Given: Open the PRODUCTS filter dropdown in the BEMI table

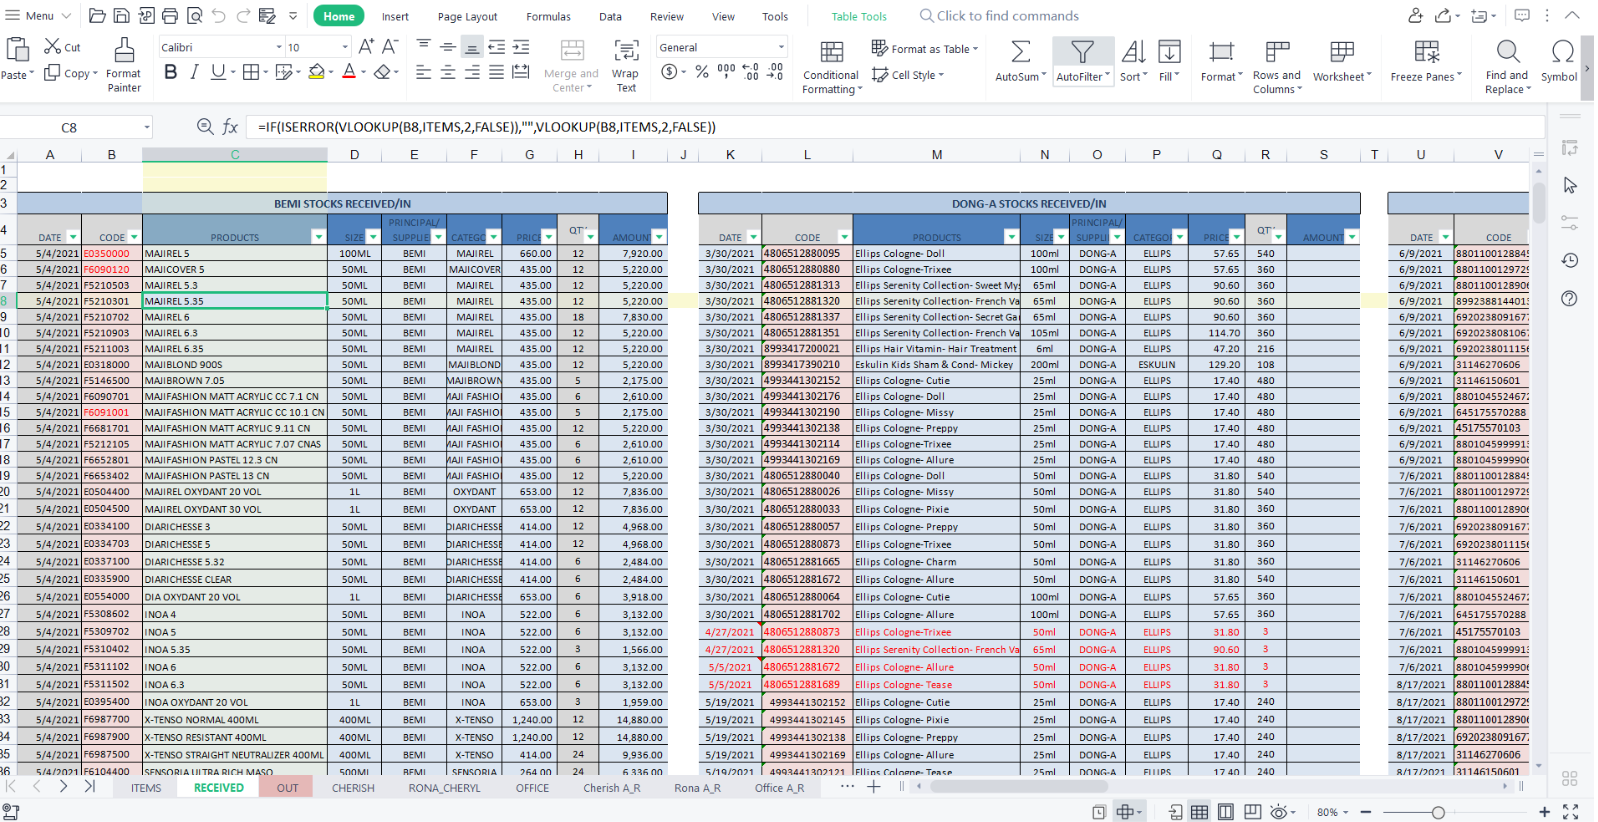Looking at the screenshot, I should (318, 237).
